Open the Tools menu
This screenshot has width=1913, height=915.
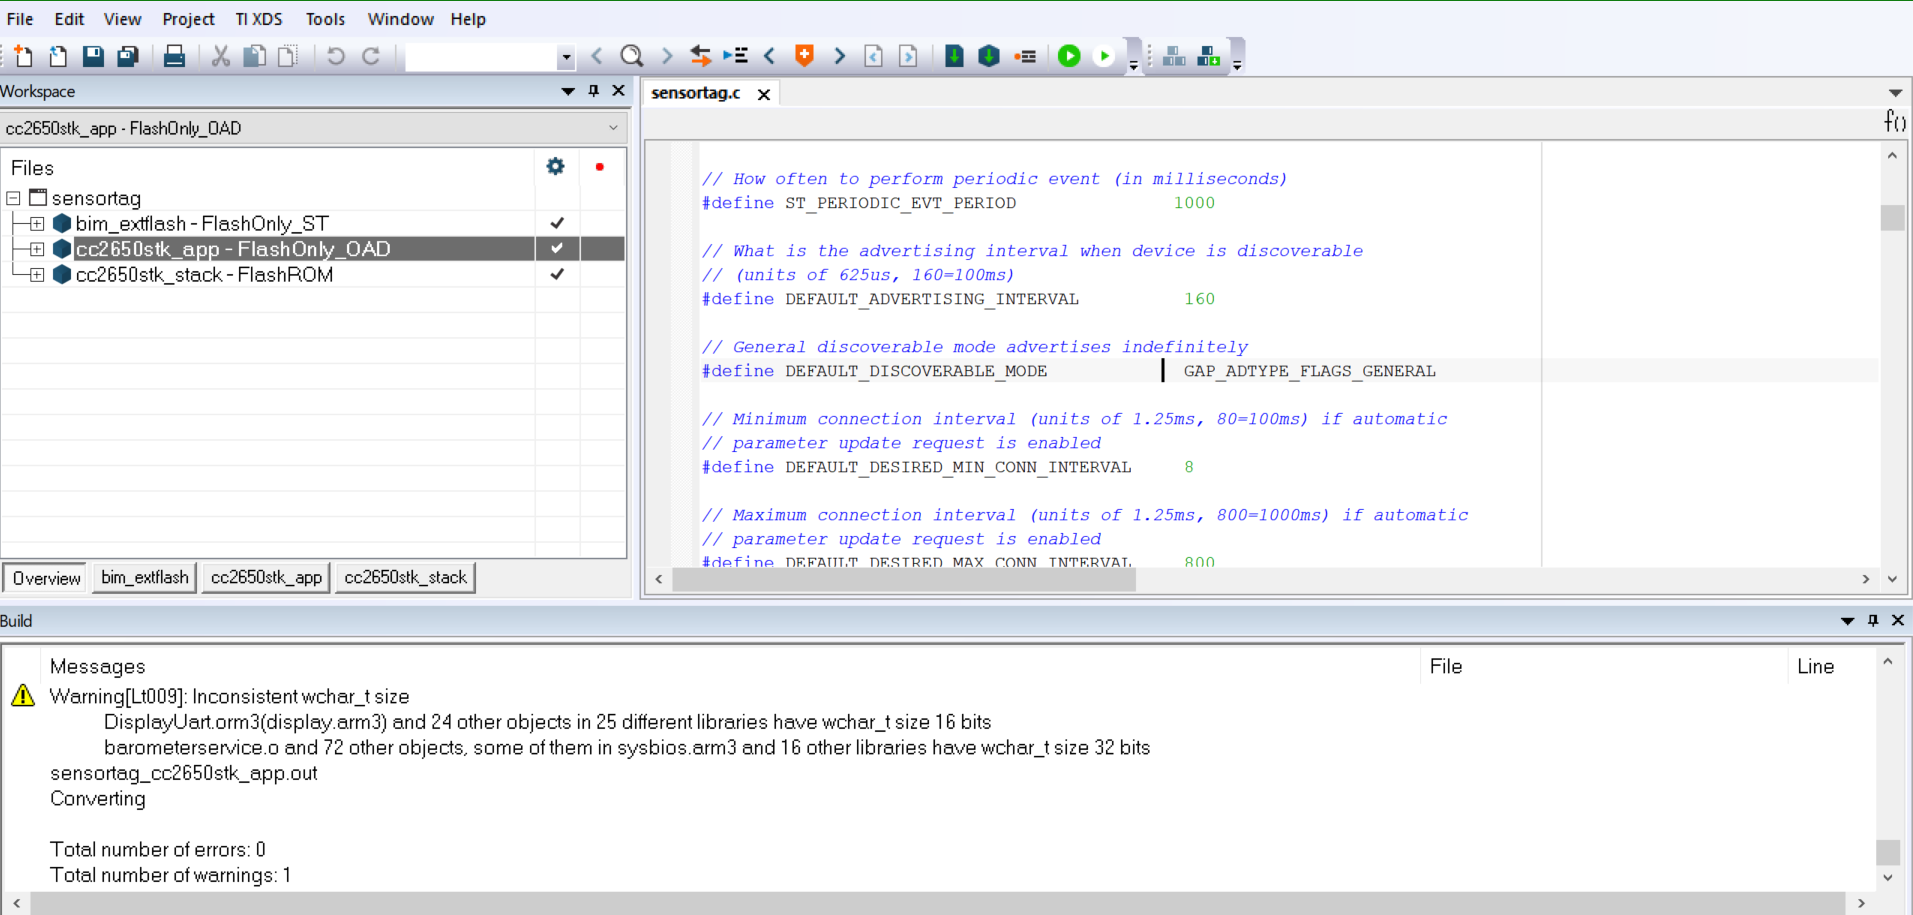coord(325,19)
